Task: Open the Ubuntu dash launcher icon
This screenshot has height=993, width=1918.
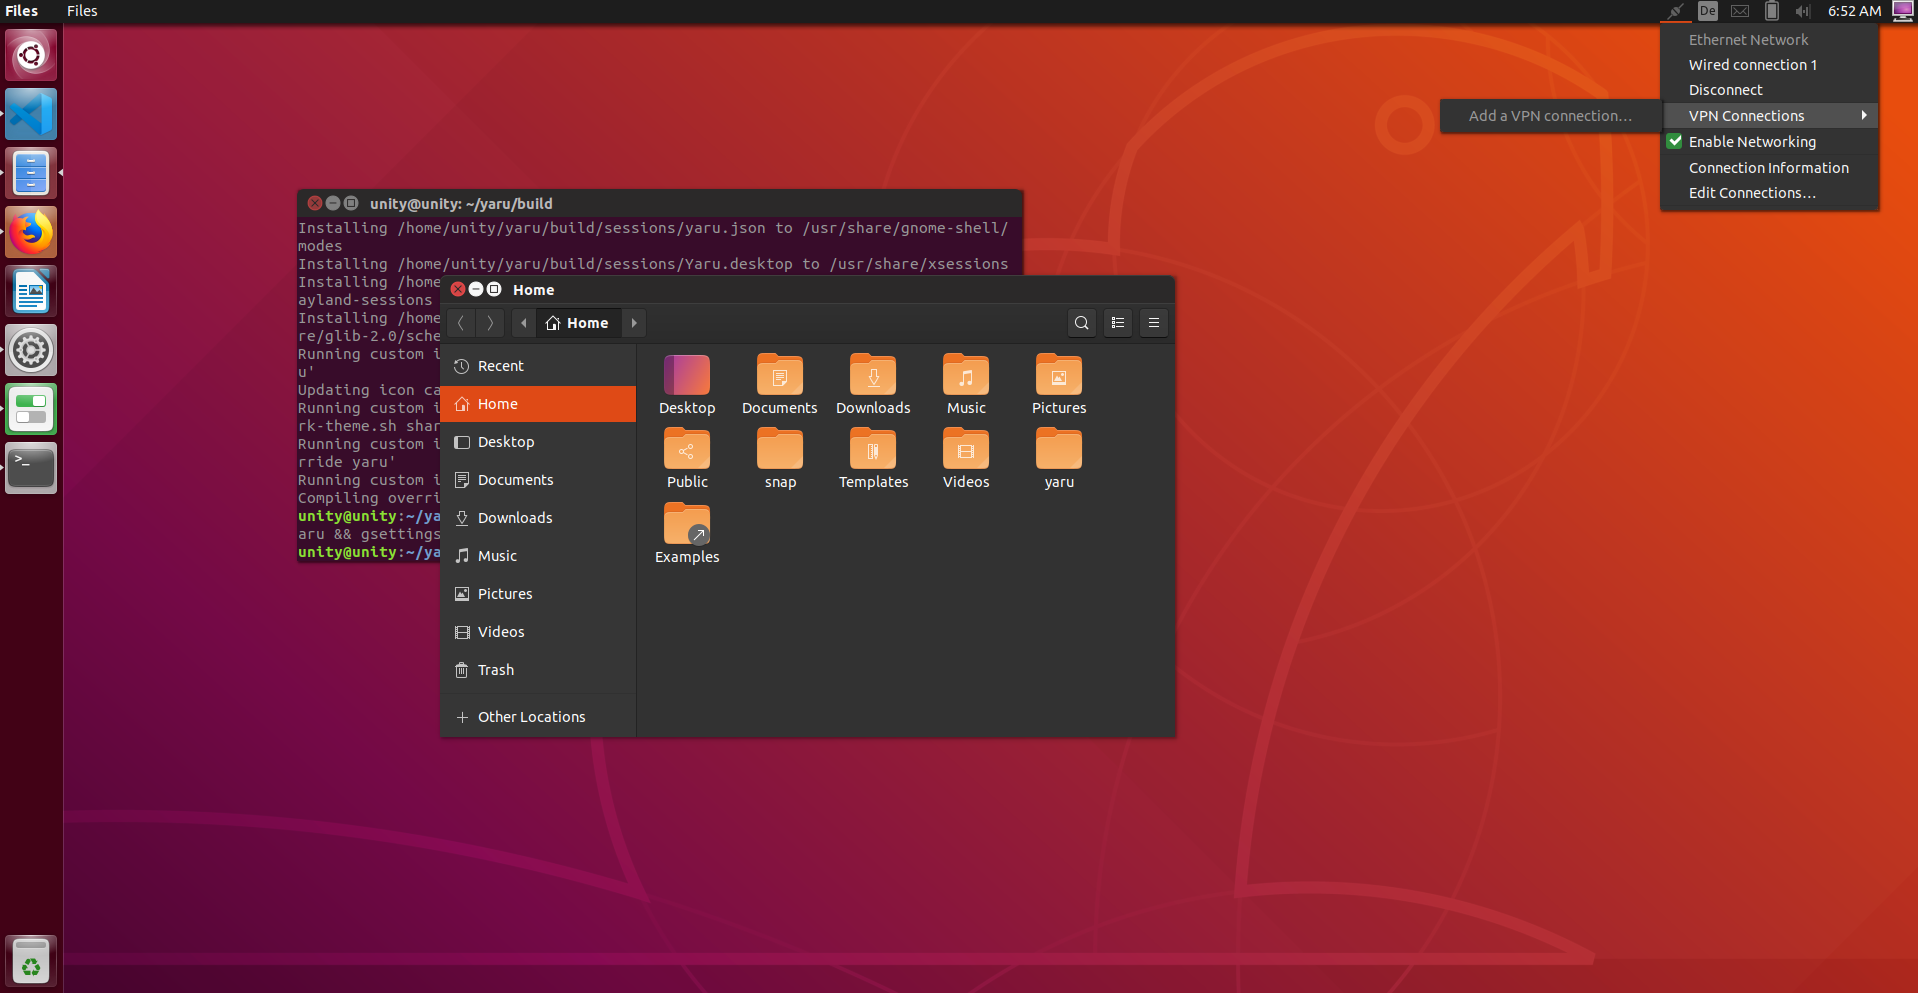Action: point(31,55)
